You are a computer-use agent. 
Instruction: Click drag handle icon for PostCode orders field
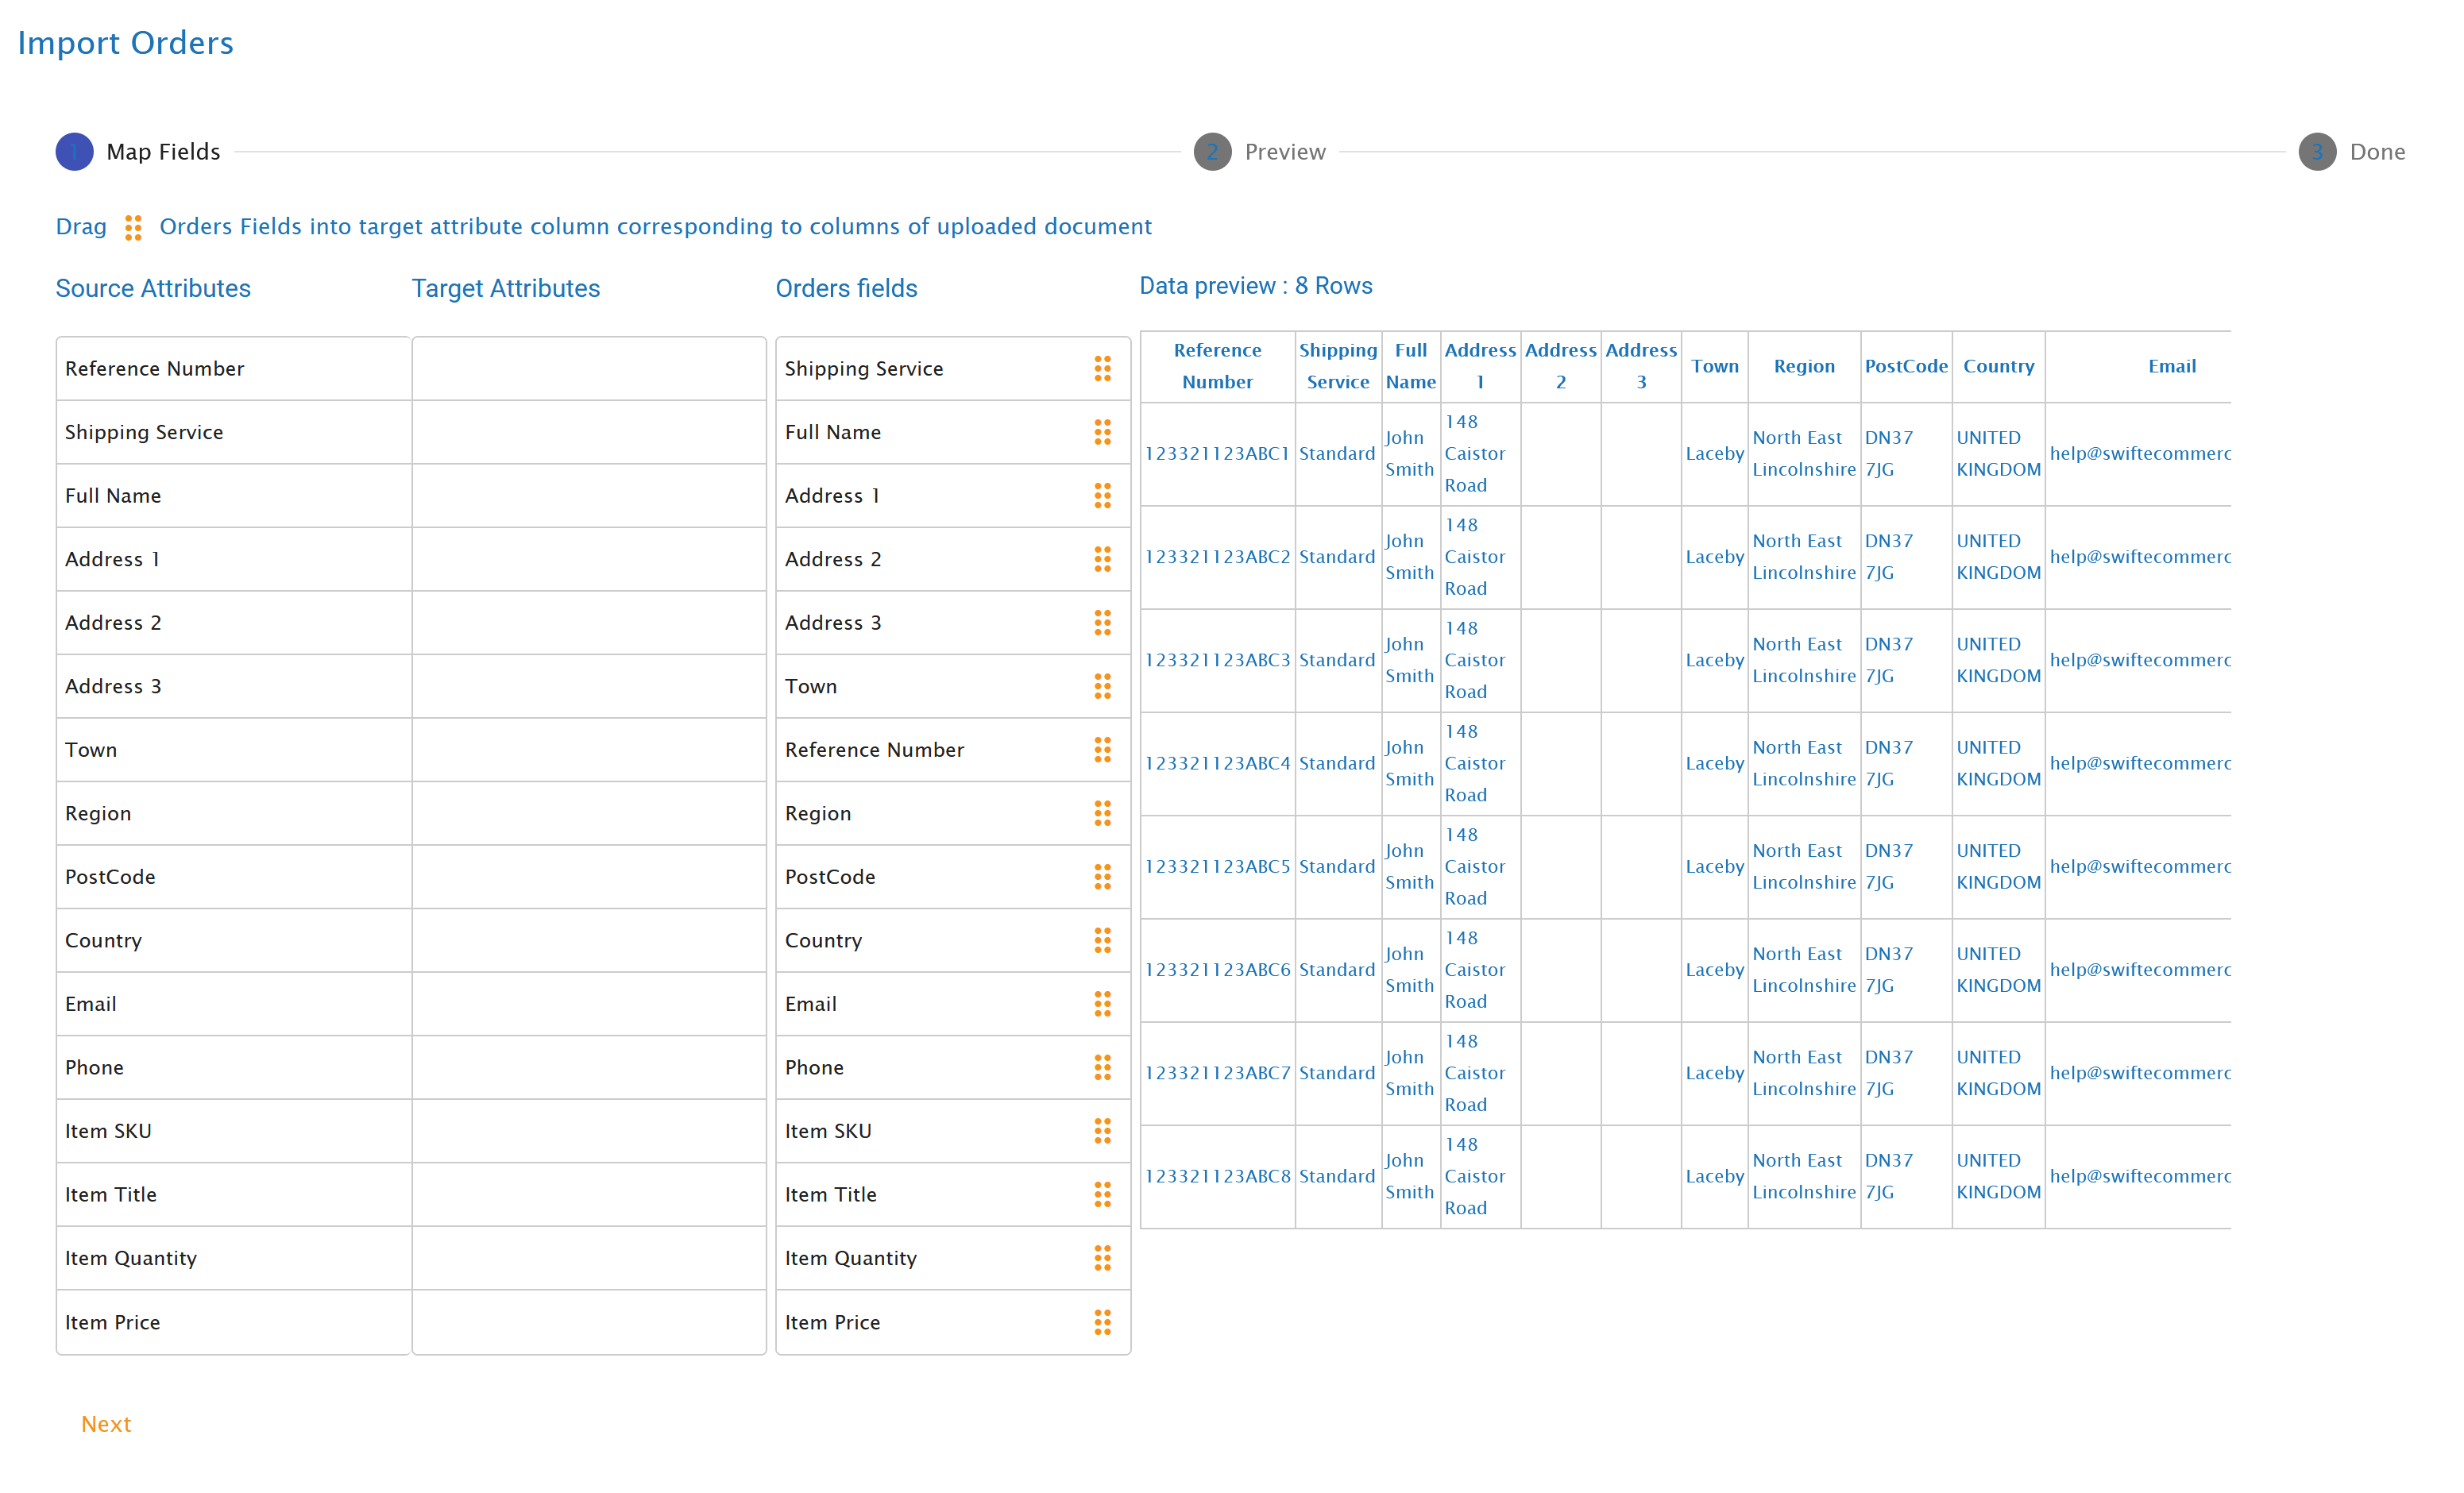tap(1102, 877)
